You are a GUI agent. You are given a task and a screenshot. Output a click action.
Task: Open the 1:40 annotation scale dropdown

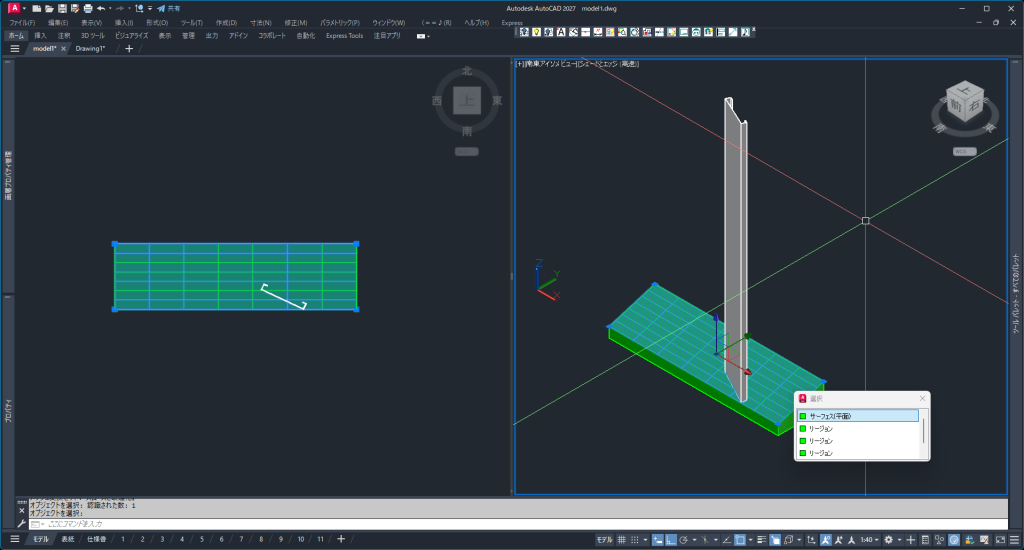click(869, 540)
